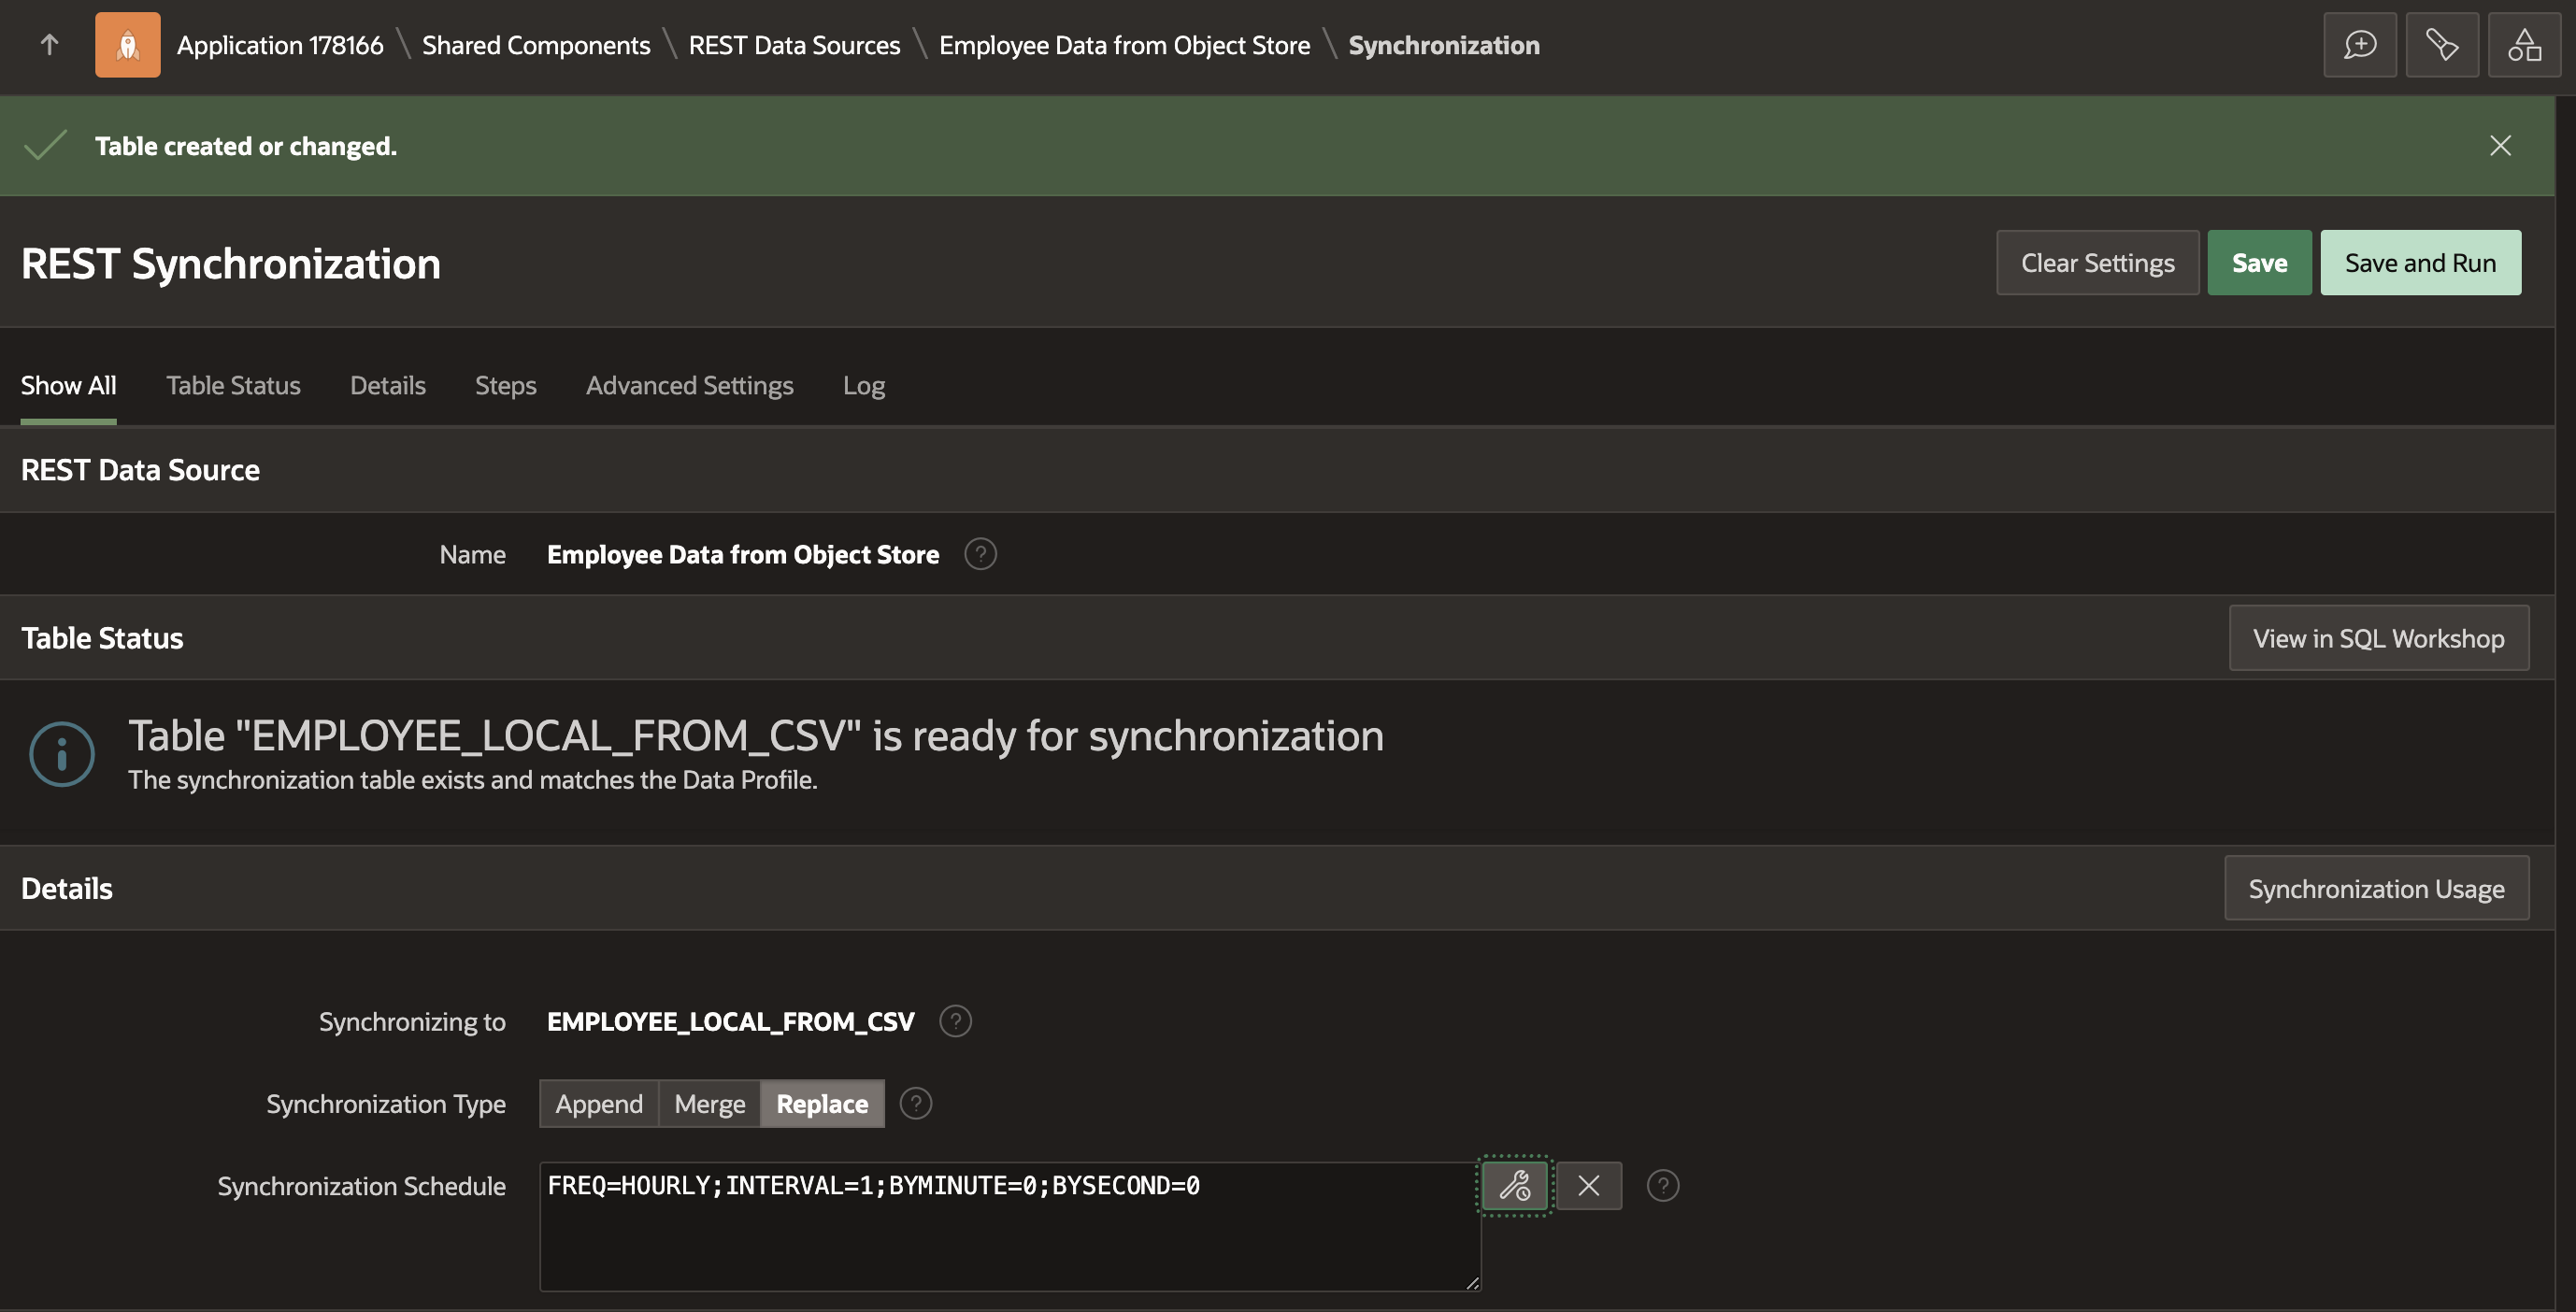This screenshot has width=2576, height=1312.
Task: Open the Log tab
Action: [863, 386]
